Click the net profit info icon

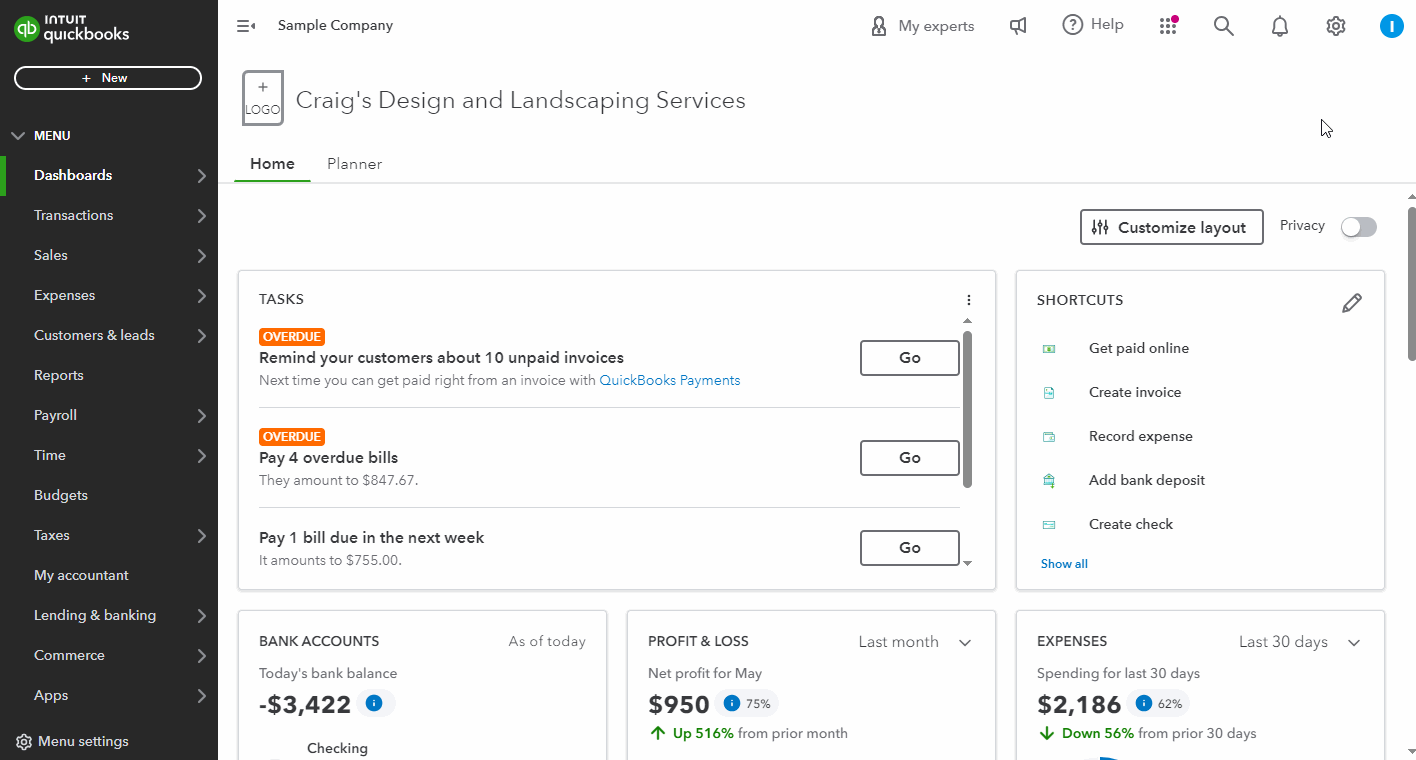pos(732,703)
